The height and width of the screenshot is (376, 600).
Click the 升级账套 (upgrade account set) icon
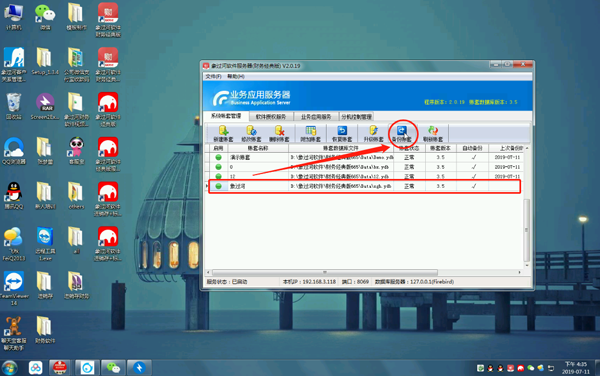(373, 133)
